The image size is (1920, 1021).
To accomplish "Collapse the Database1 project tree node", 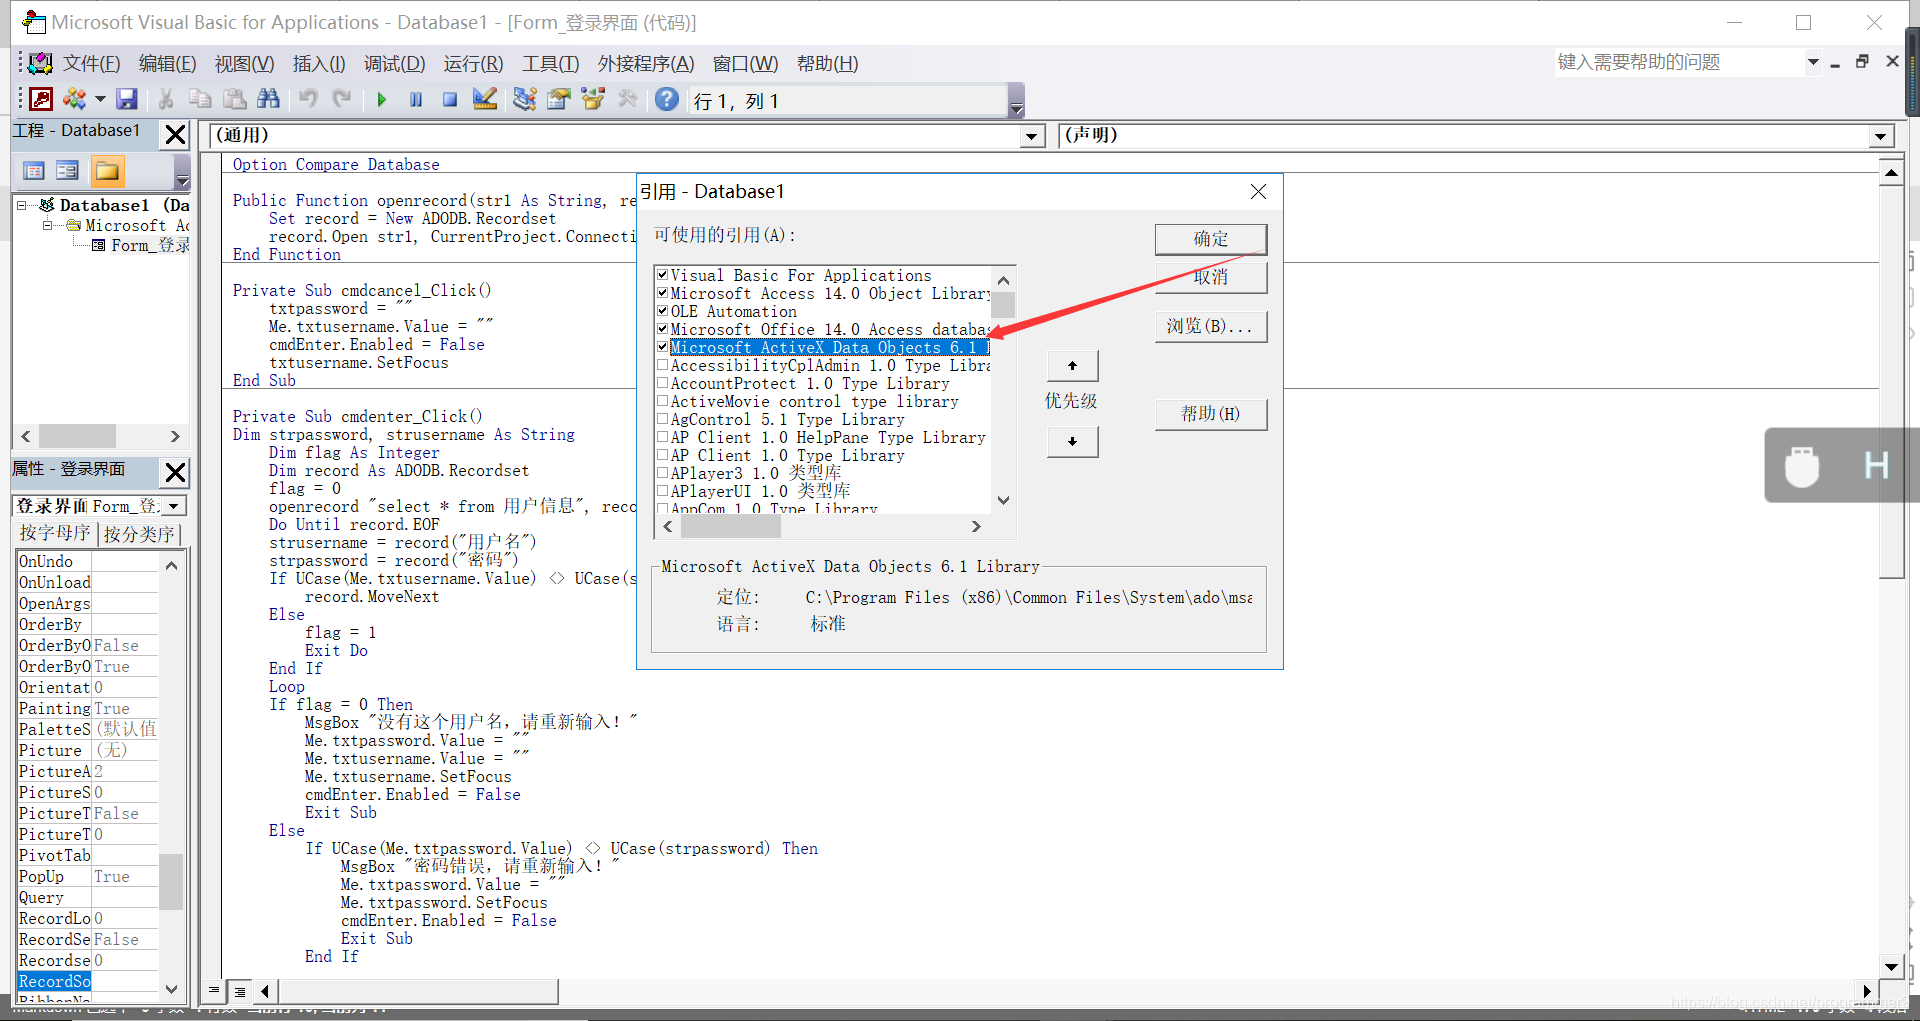I will (22, 205).
